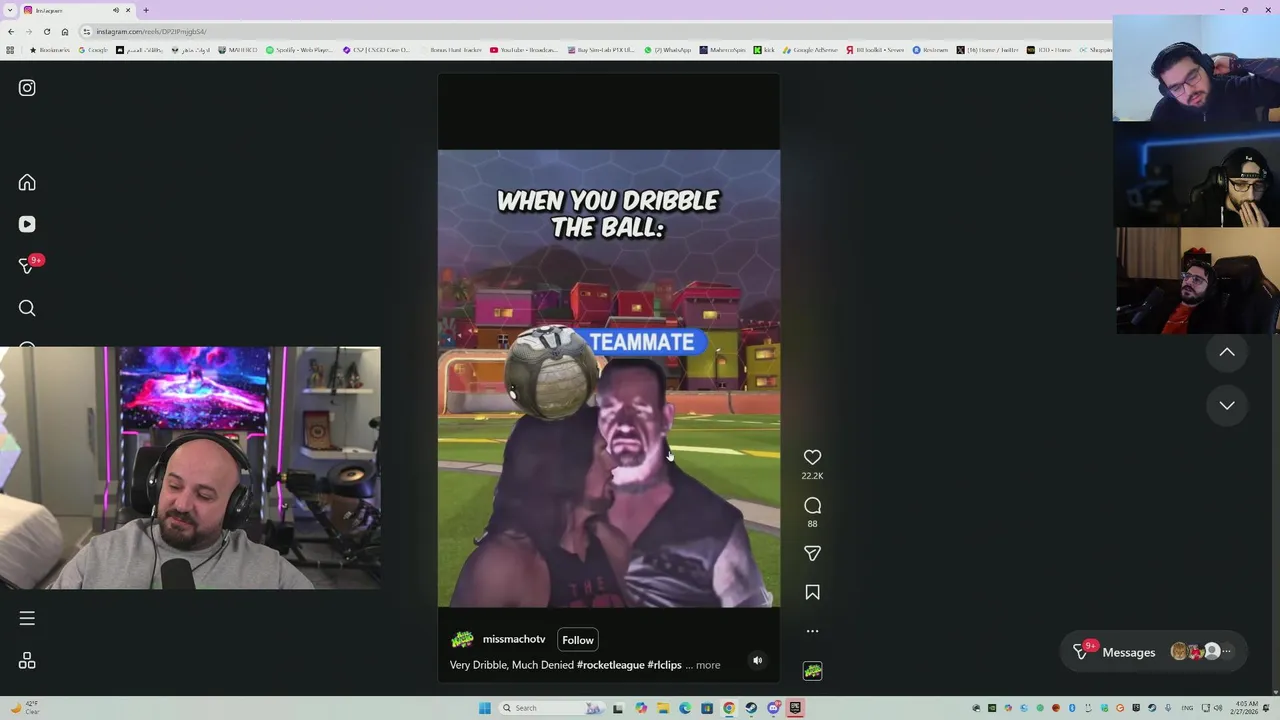Open the floating Messages button
The image size is (1280, 720).
coord(1154,652)
